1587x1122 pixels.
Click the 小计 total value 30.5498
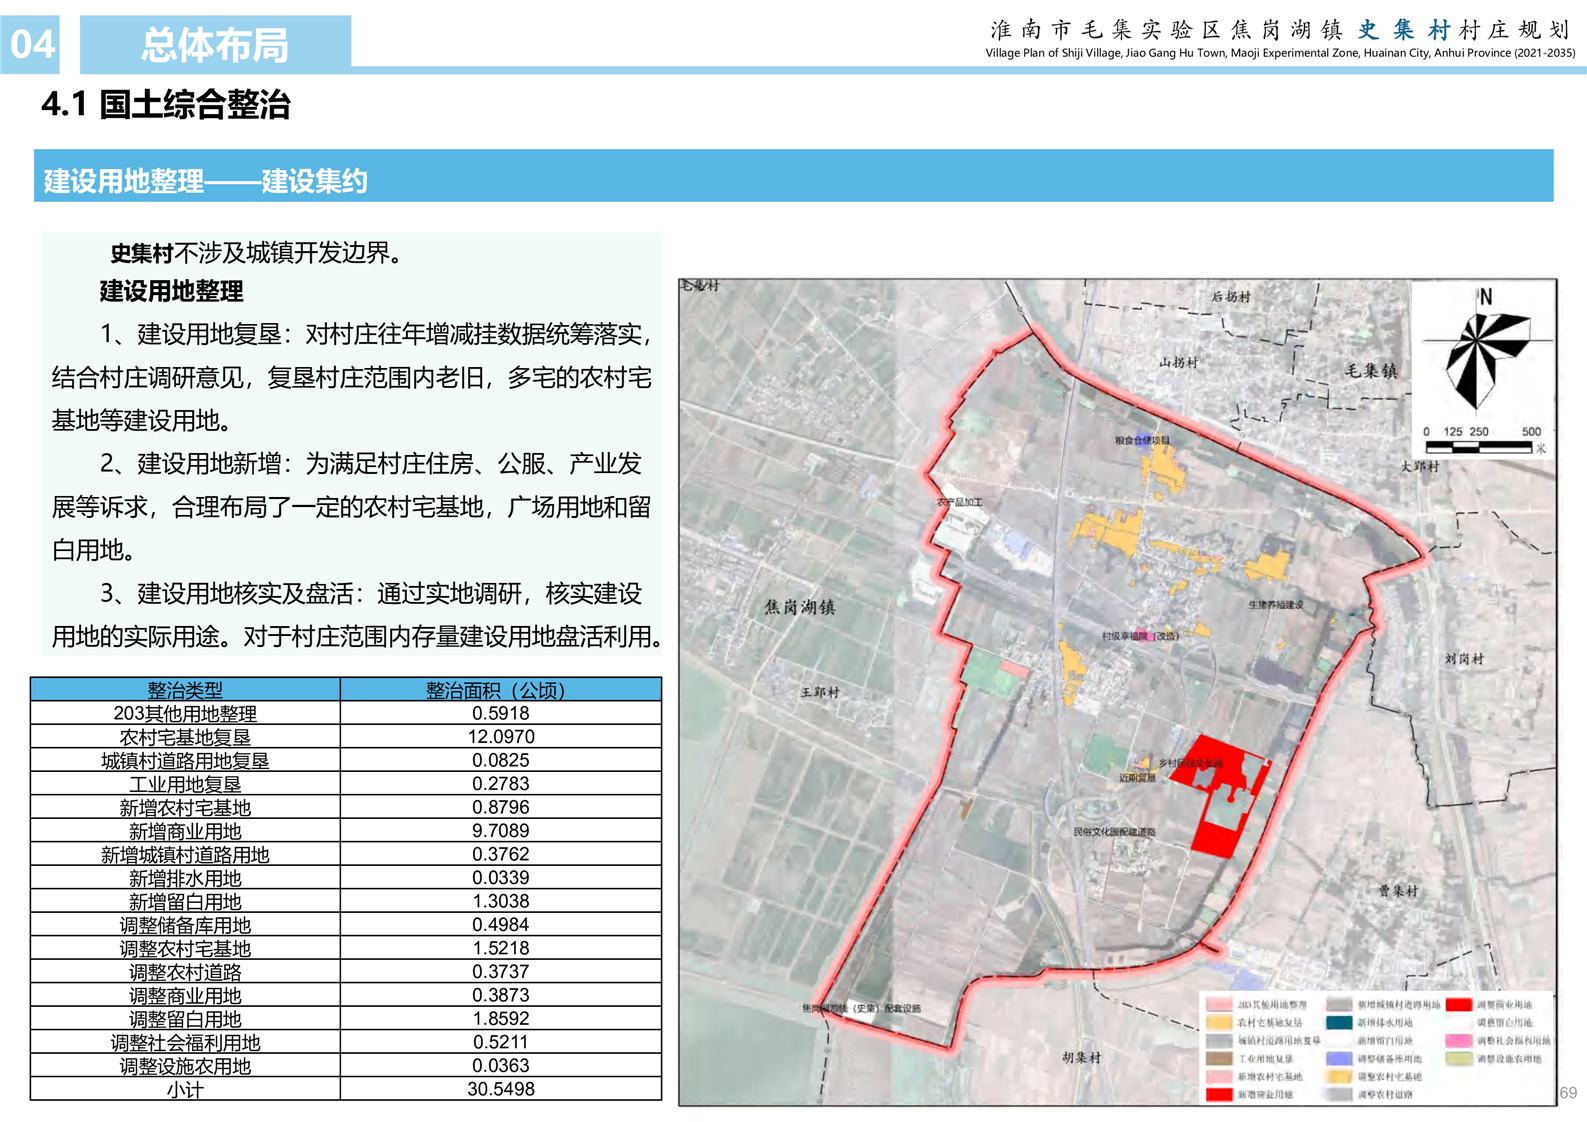coord(500,1089)
